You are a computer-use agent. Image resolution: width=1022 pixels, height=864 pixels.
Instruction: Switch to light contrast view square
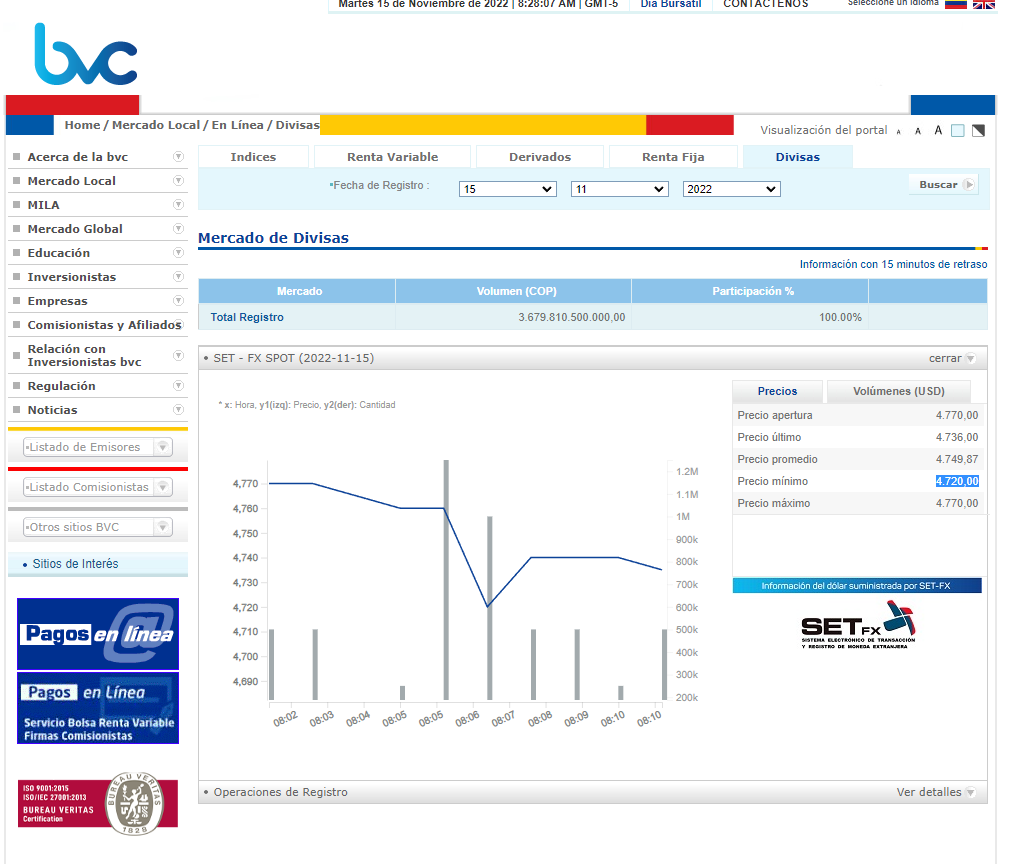pyautogui.click(x=957, y=130)
